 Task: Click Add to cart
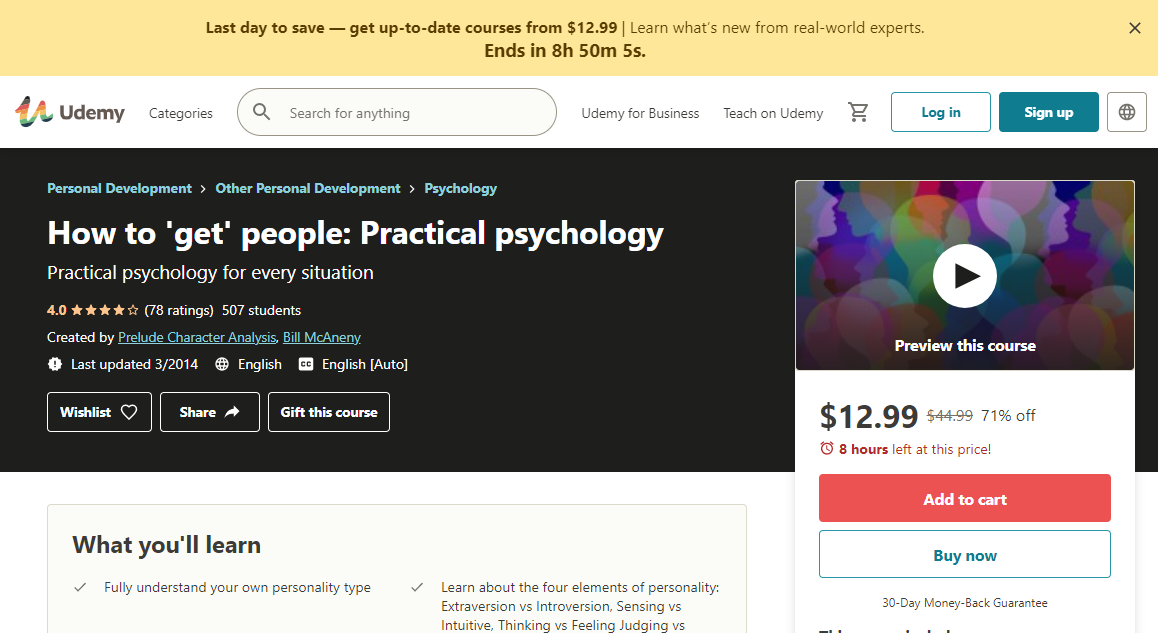click(964, 497)
